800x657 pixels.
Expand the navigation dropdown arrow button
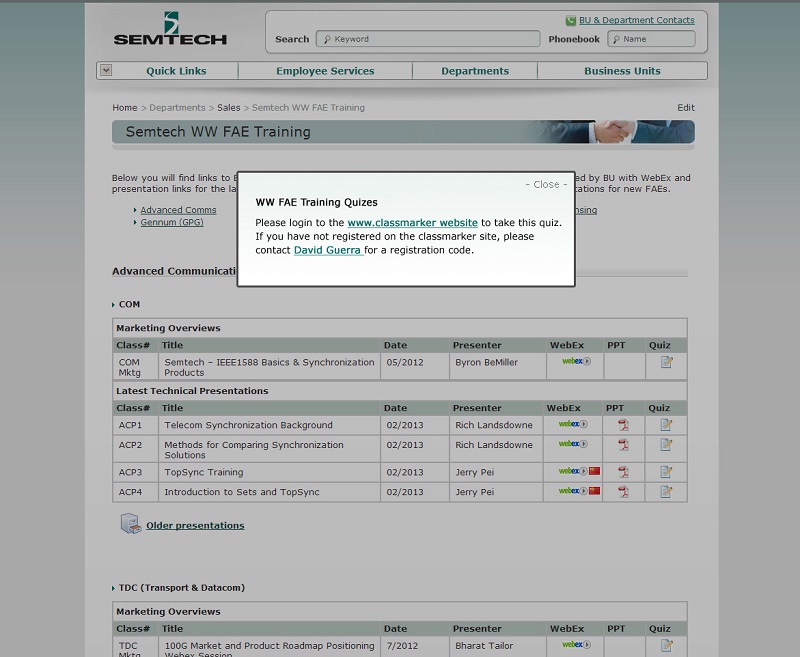(106, 70)
